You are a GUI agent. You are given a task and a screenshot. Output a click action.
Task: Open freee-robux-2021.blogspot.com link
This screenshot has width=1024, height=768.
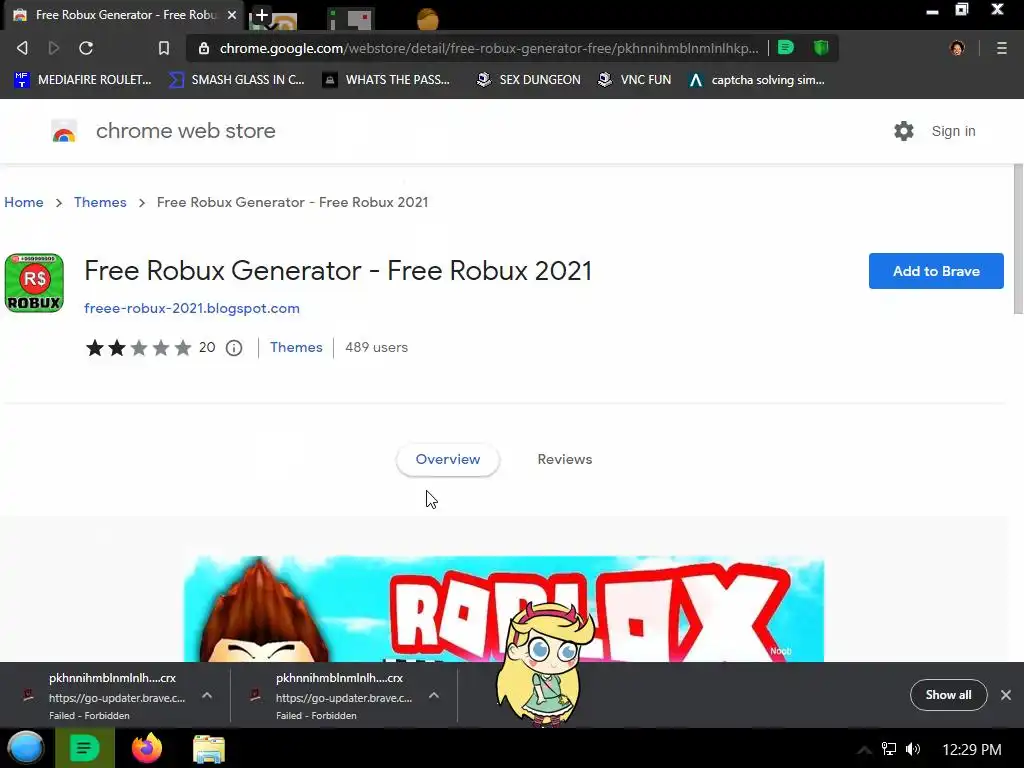point(191,308)
